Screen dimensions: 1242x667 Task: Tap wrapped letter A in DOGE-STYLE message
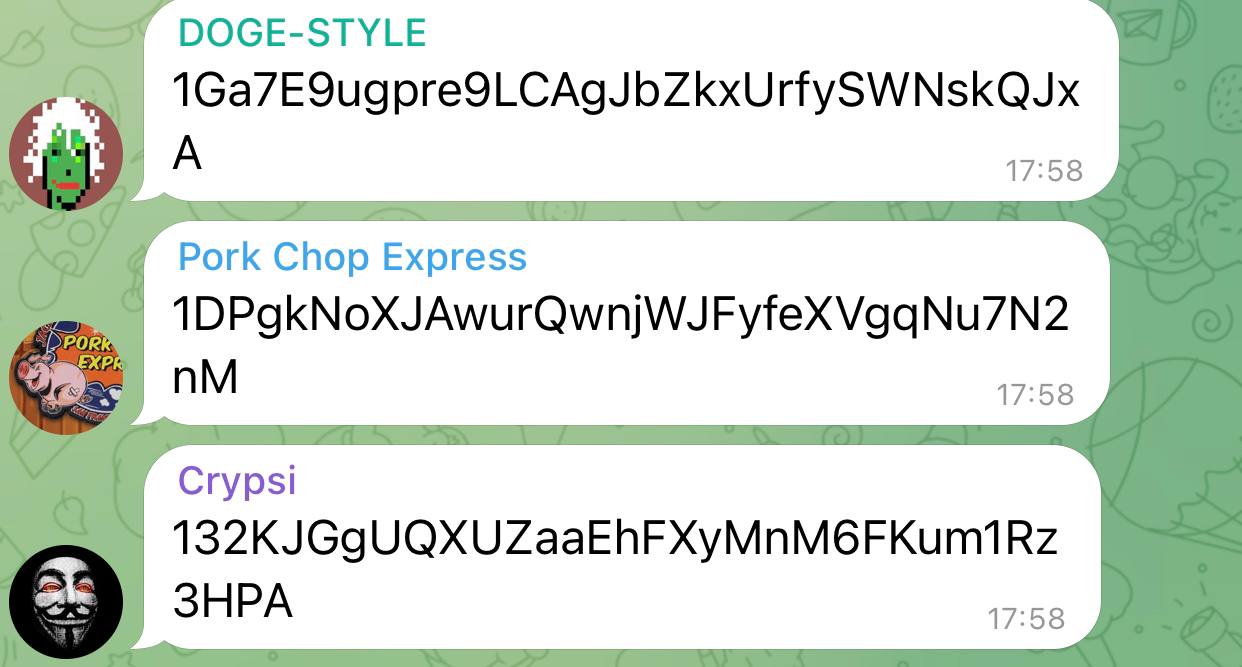(188, 154)
